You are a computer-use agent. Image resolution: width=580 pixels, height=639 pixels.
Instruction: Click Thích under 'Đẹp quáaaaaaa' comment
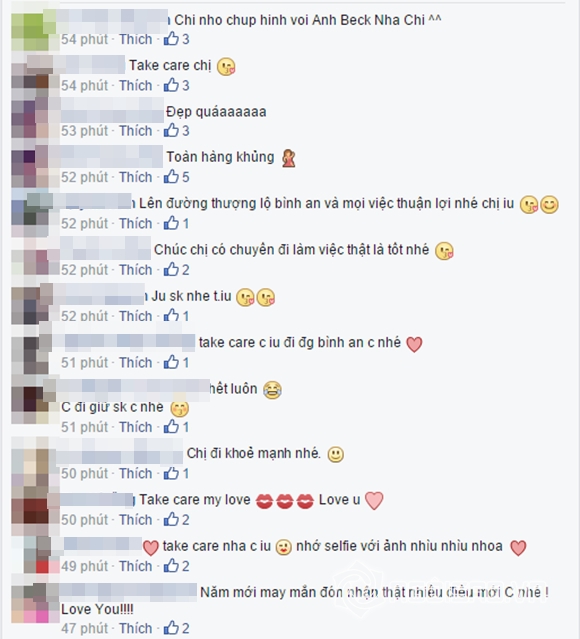coord(135,130)
